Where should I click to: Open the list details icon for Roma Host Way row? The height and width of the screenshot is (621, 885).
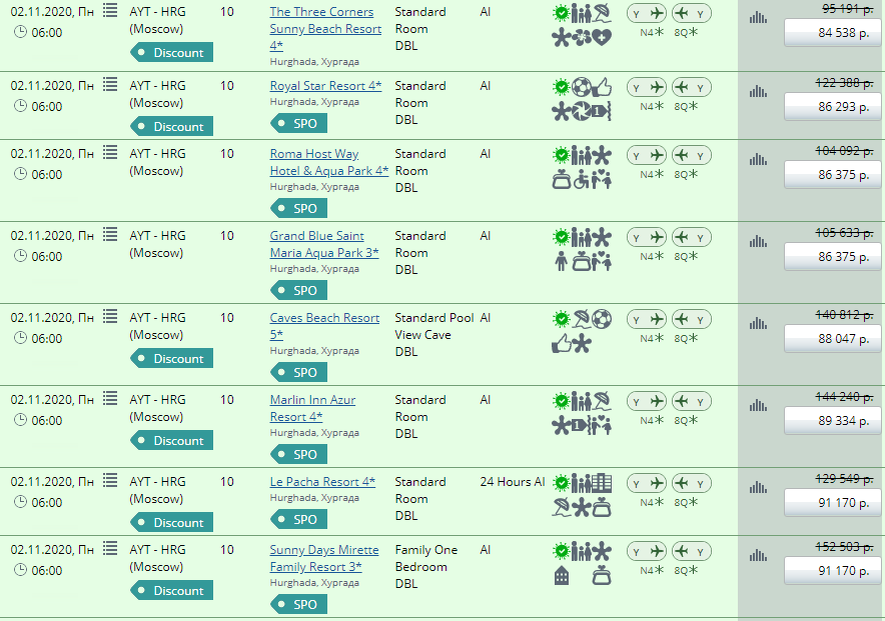(110, 152)
